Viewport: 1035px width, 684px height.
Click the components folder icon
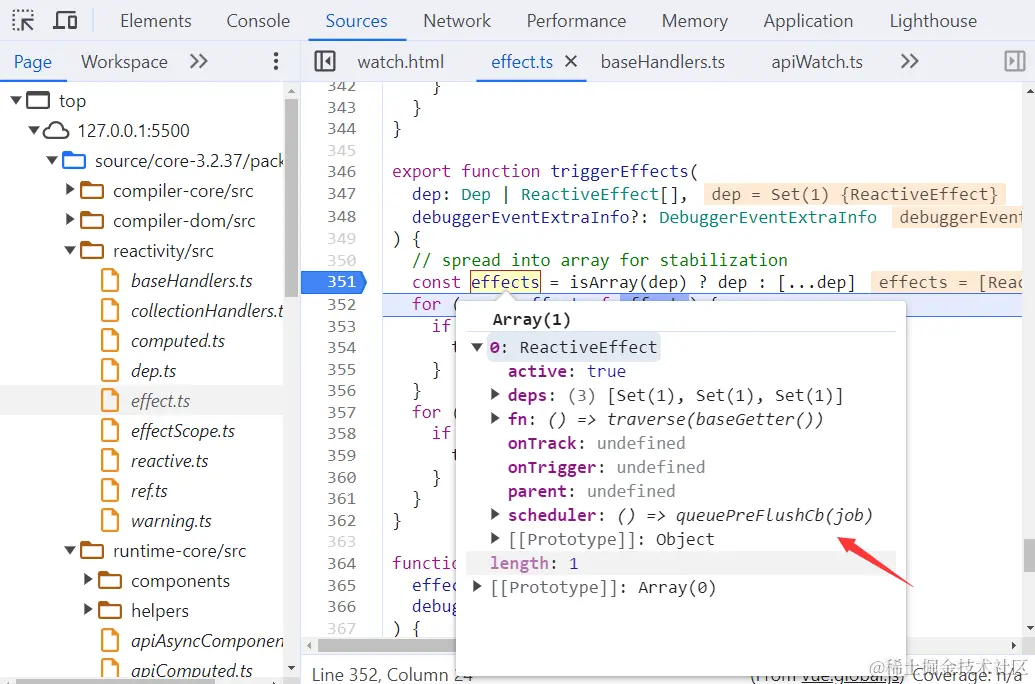coord(110,581)
